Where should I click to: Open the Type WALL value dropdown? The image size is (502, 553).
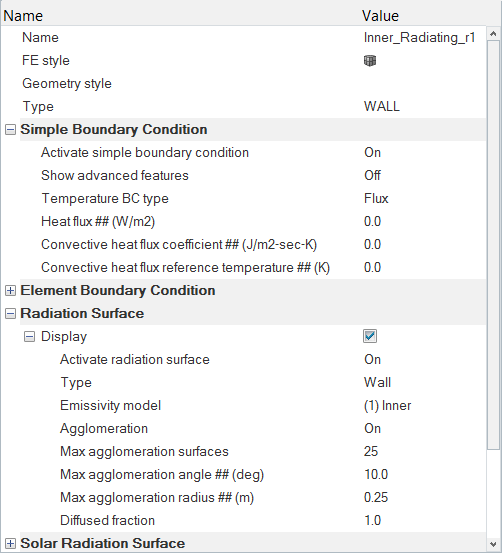tap(423, 107)
